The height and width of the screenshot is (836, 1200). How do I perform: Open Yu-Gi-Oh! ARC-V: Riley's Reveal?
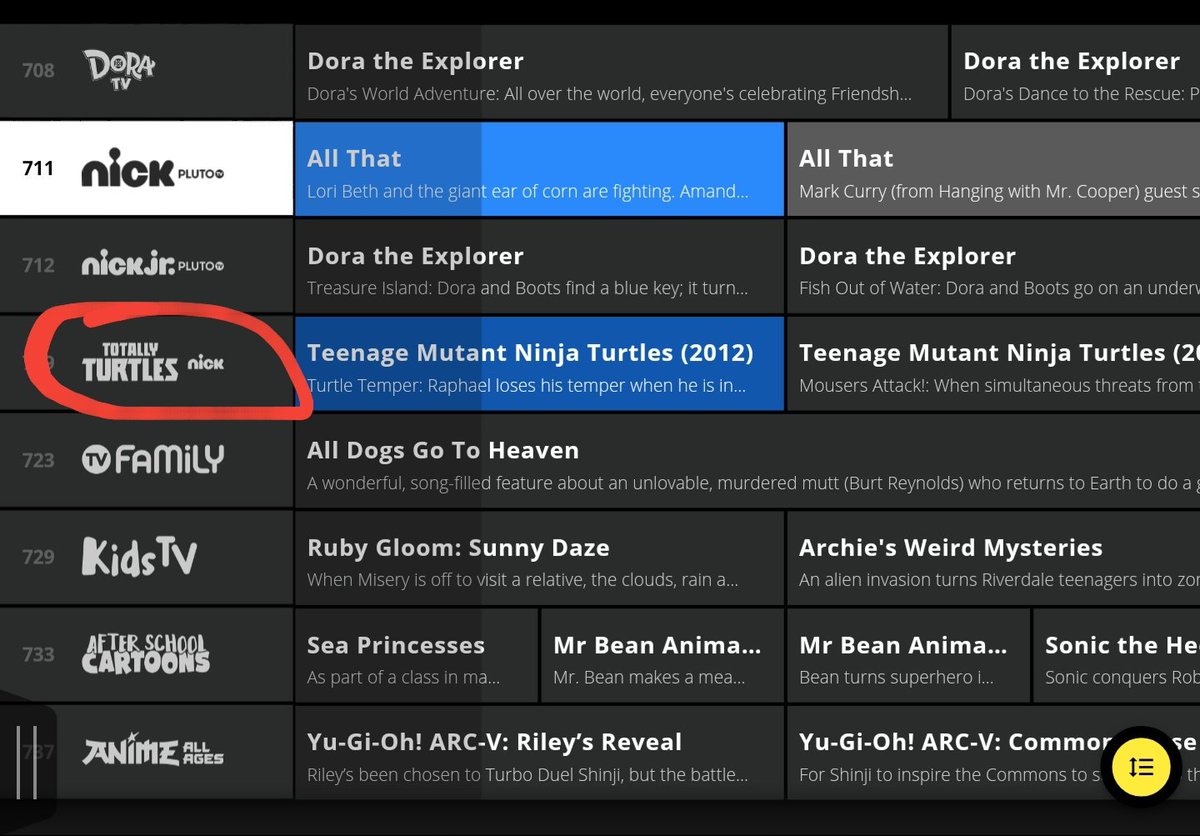539,752
